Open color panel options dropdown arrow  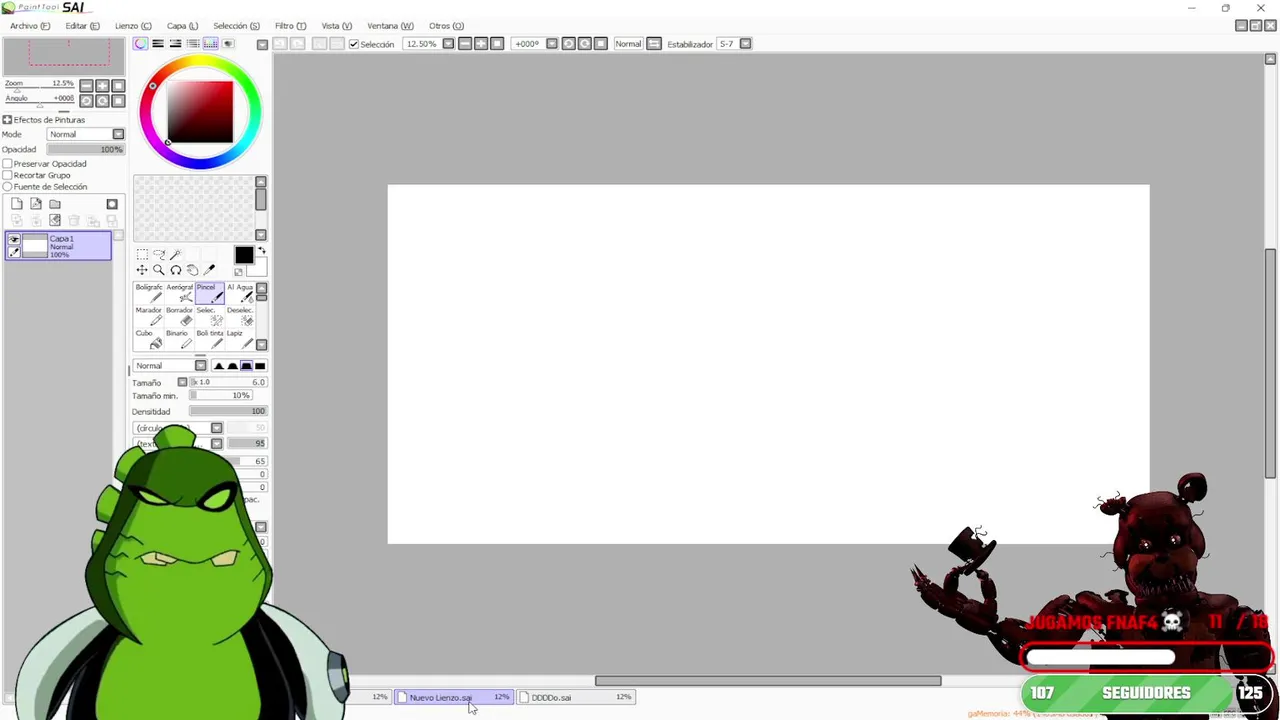click(x=262, y=44)
